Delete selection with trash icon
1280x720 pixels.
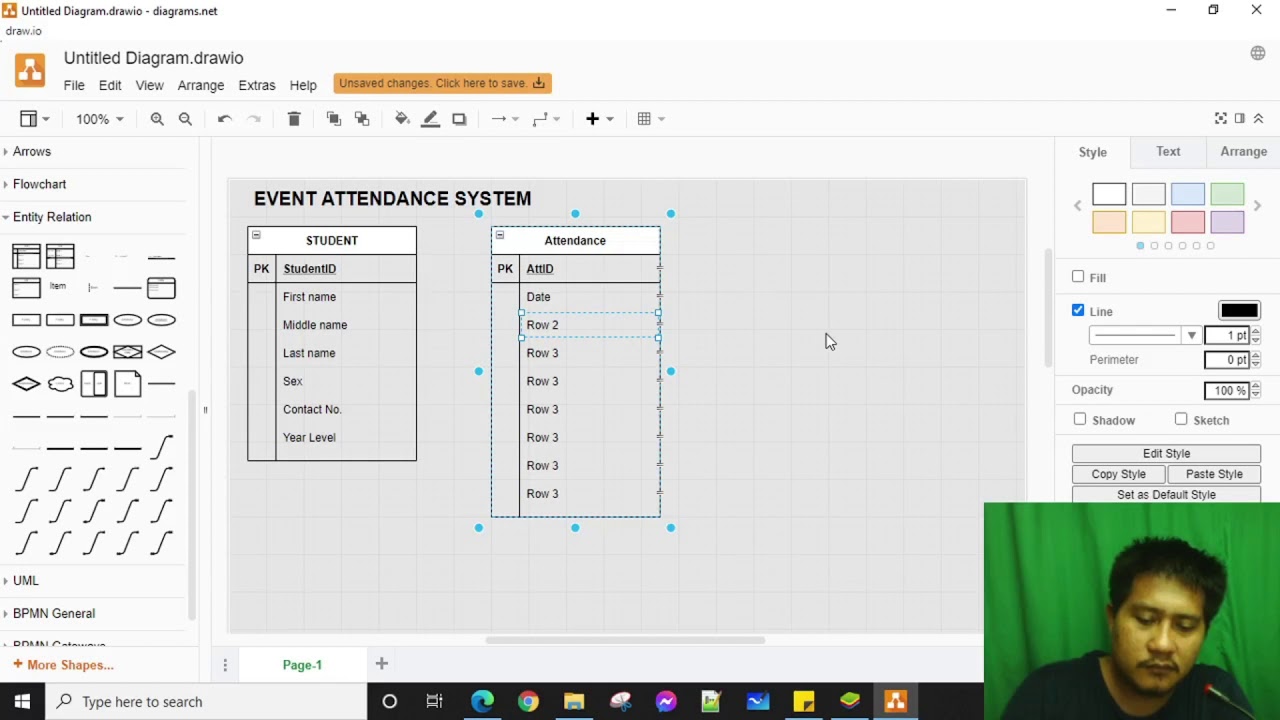pos(294,119)
